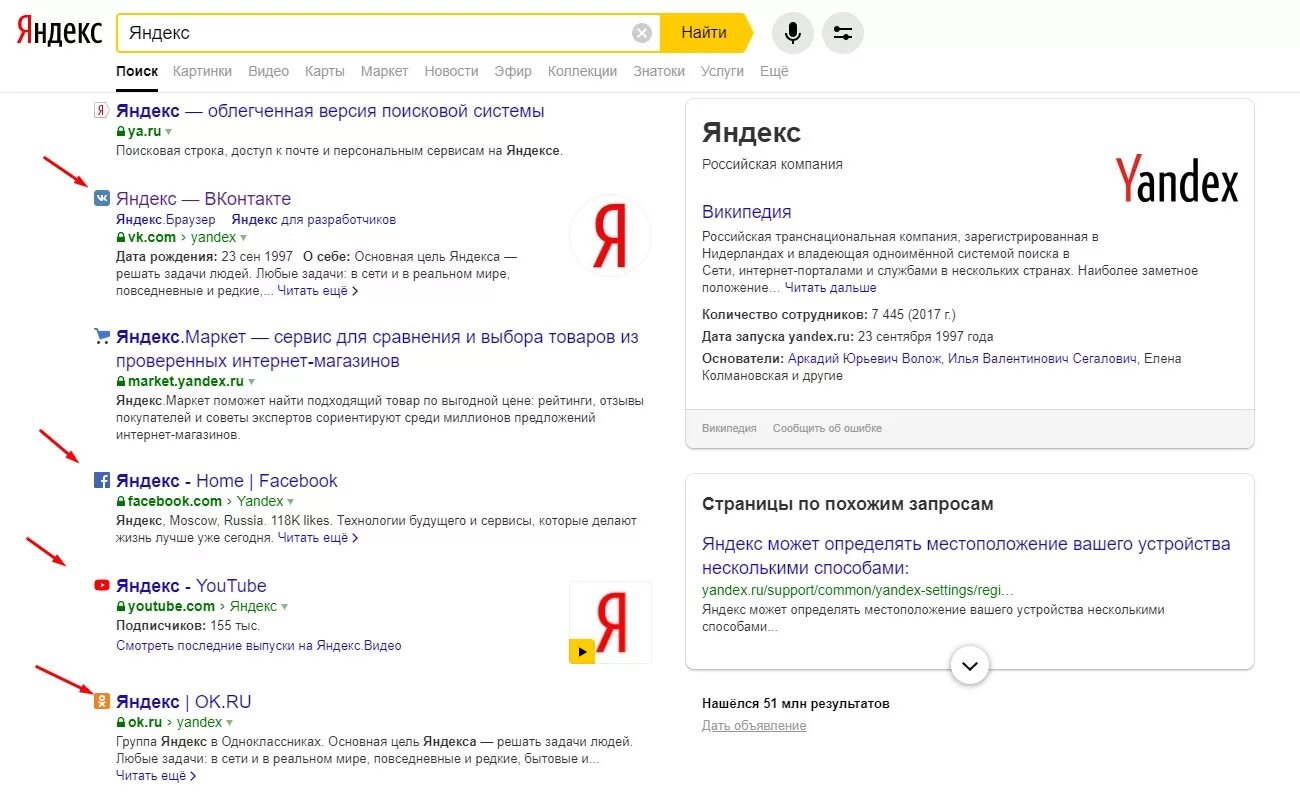Click the lock icon beside market.yandex.ru
1300x807 pixels.
click(x=121, y=382)
